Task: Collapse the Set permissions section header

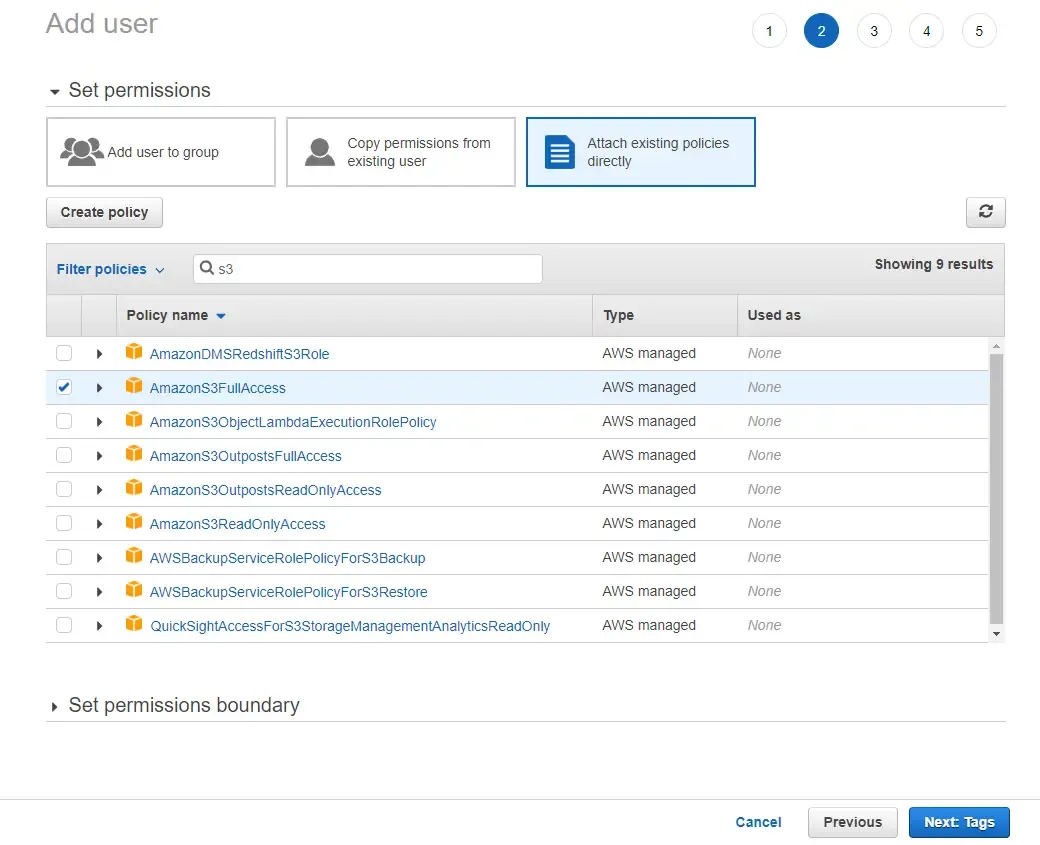Action: [56, 90]
